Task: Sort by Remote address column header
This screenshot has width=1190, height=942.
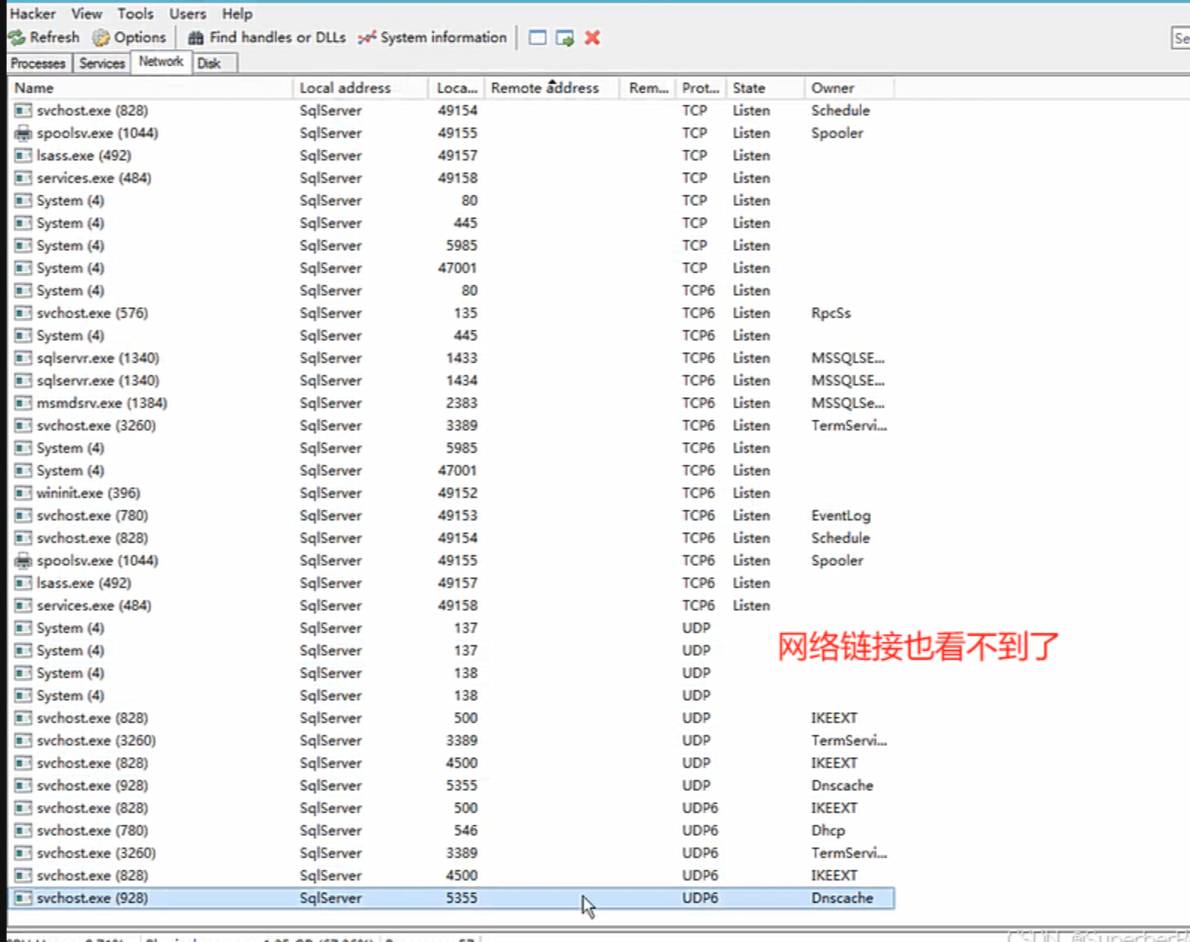Action: (x=552, y=88)
